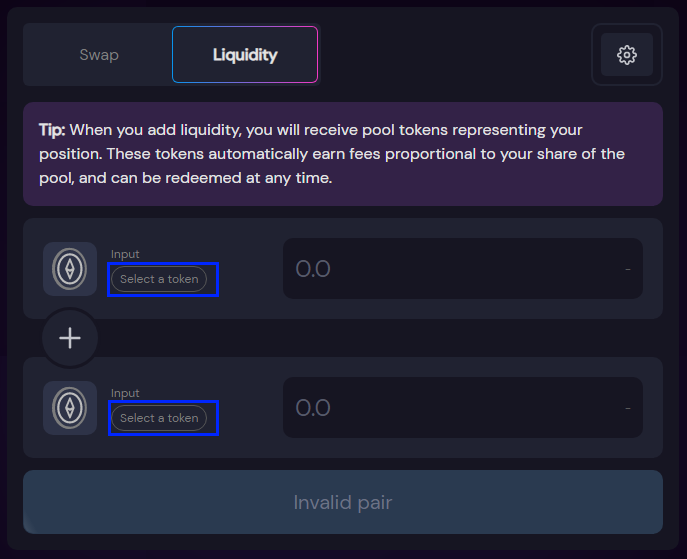Click the liquidity Tip message box
This screenshot has height=559, width=687.
pos(343,154)
